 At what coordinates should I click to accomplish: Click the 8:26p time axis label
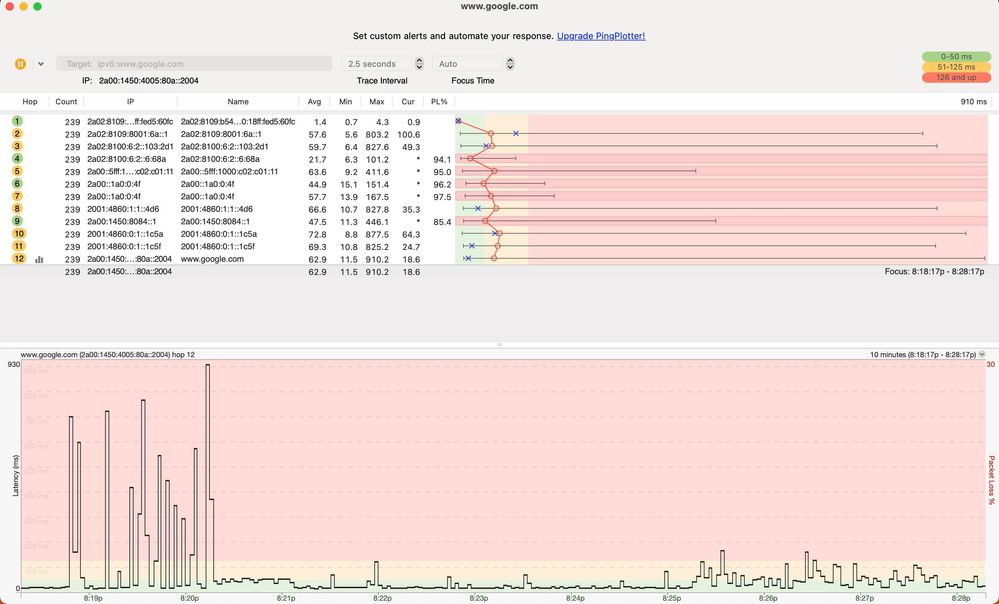click(x=768, y=598)
